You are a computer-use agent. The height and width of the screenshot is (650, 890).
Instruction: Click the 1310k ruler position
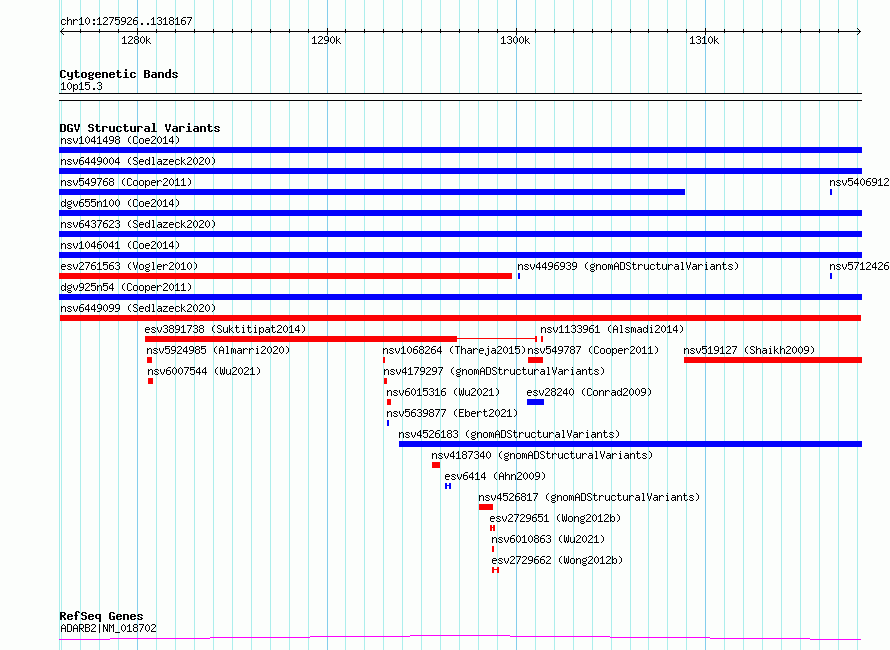[x=704, y=40]
